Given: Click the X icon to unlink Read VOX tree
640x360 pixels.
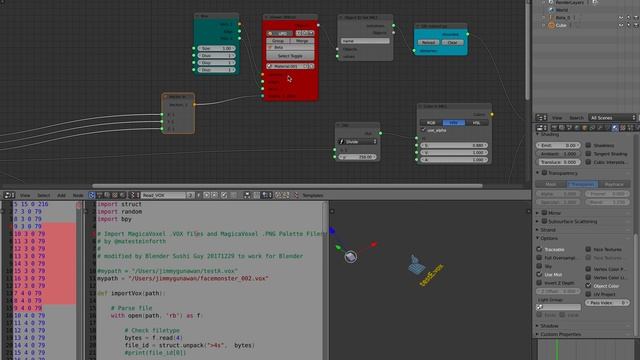Looking at the screenshot, I should click(215, 195).
